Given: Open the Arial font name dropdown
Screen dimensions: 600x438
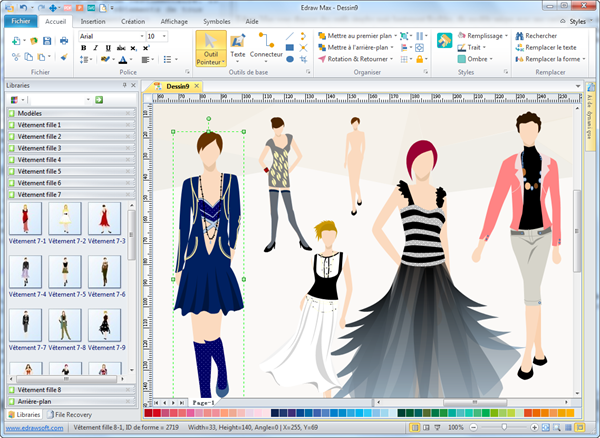Looking at the screenshot, I should [x=140, y=36].
